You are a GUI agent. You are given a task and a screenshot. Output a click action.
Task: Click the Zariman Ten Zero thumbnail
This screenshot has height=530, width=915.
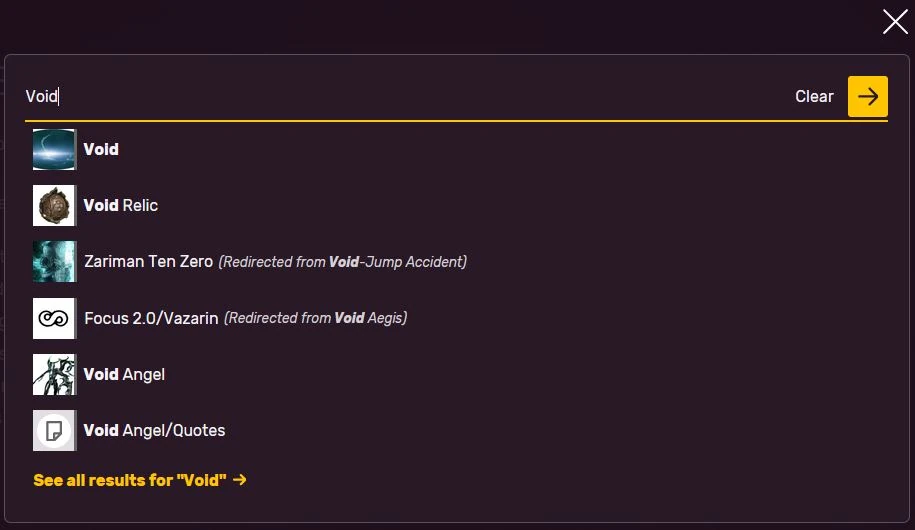[54, 262]
